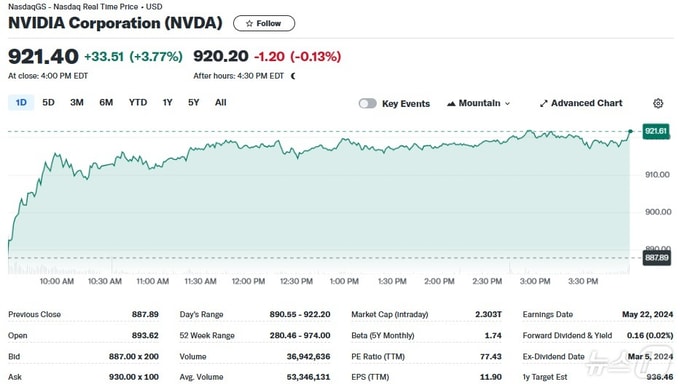Viewport: 680px width, 387px height.
Task: Click the after-hours moon icon
Action: point(293,76)
